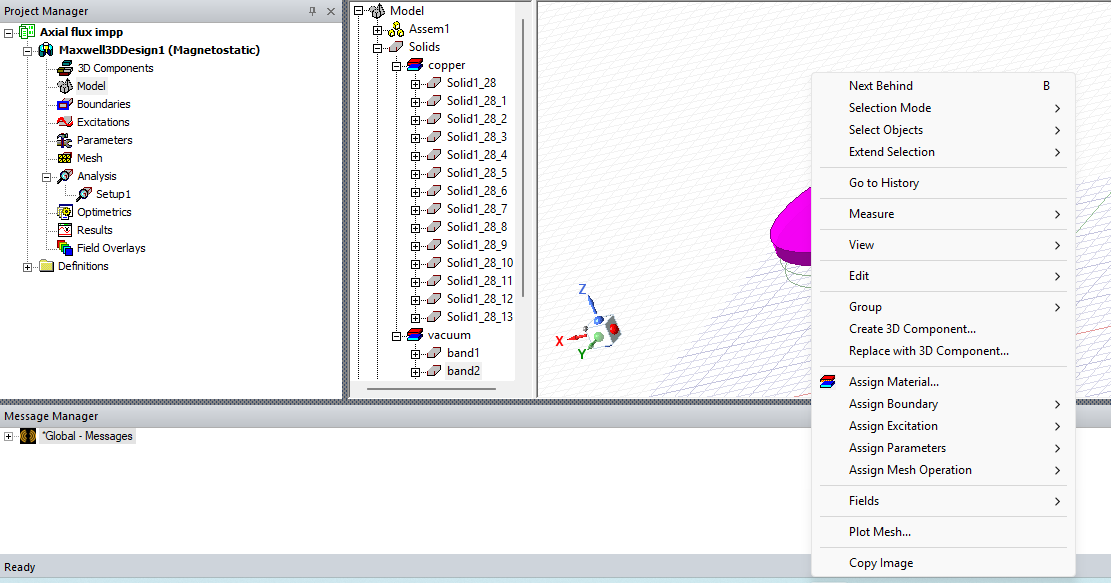
Task: Click the Assem1 assembly icon
Action: (396, 29)
